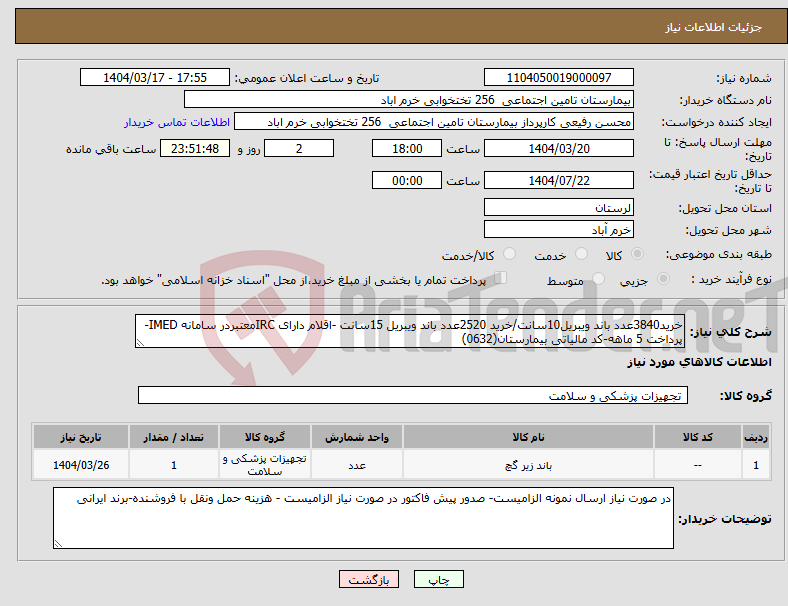The image size is (788, 606).
Task: Click the announcement date field 1404/03/17 - 17:55
Action: click(x=155, y=77)
